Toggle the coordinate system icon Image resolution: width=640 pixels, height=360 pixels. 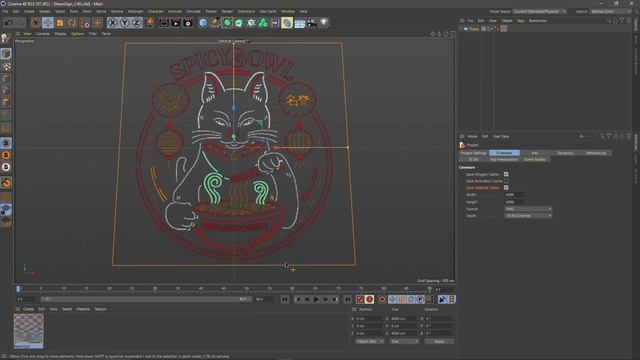[x=149, y=23]
